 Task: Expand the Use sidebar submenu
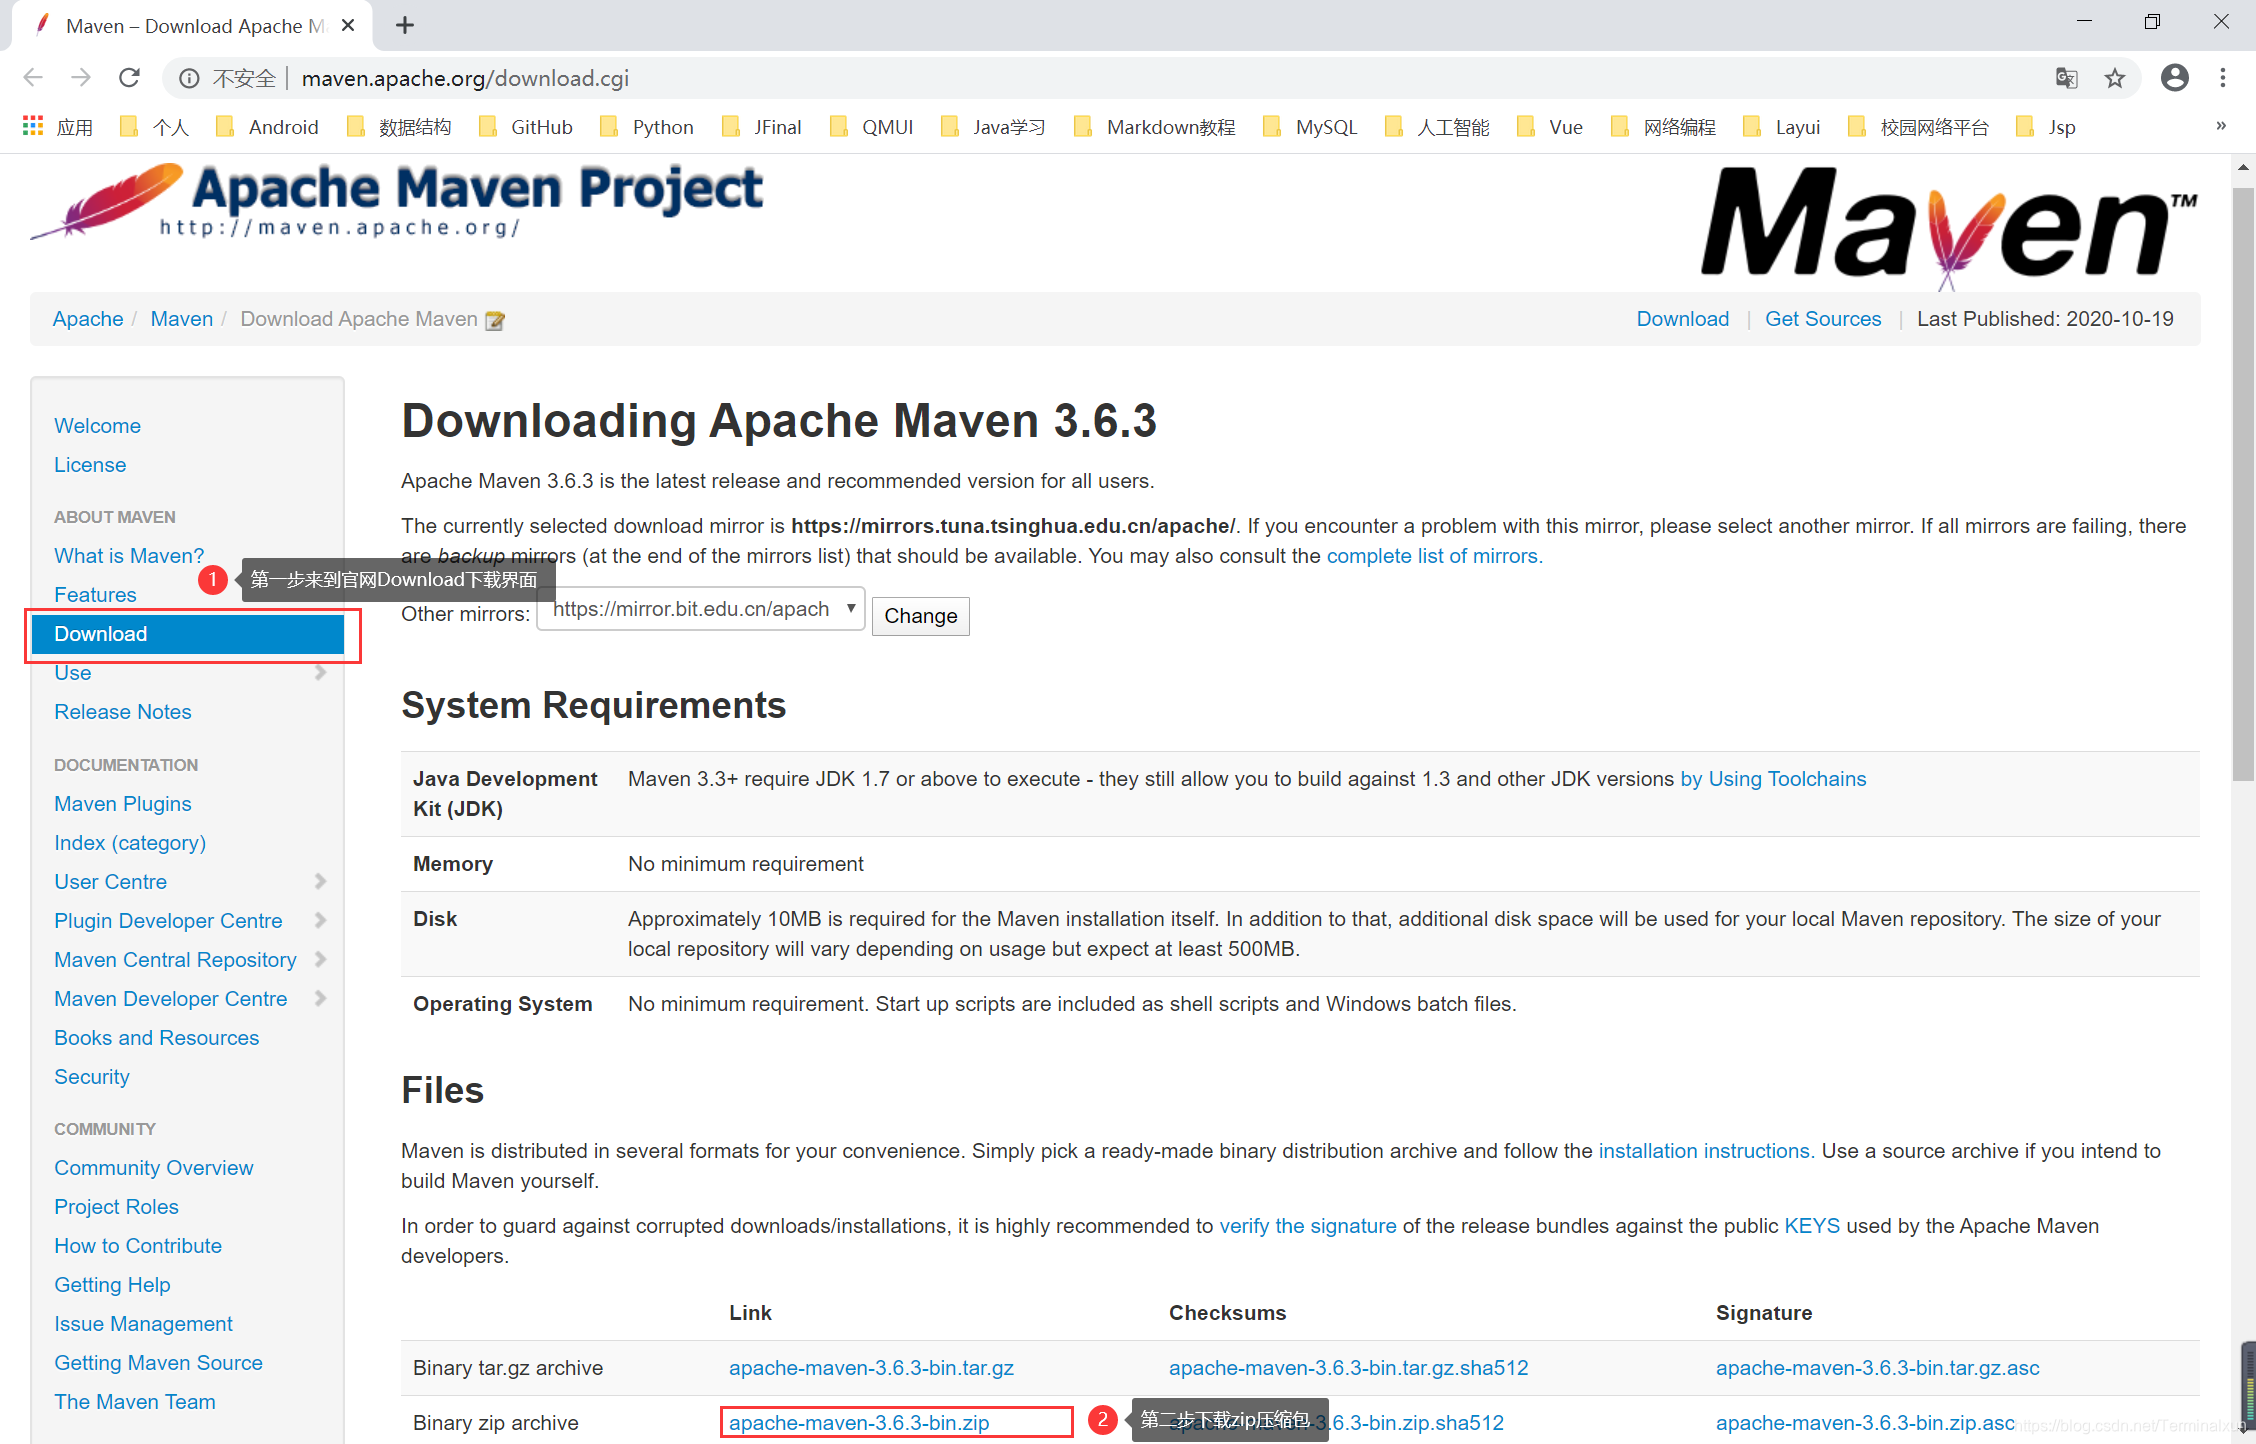[x=320, y=673]
